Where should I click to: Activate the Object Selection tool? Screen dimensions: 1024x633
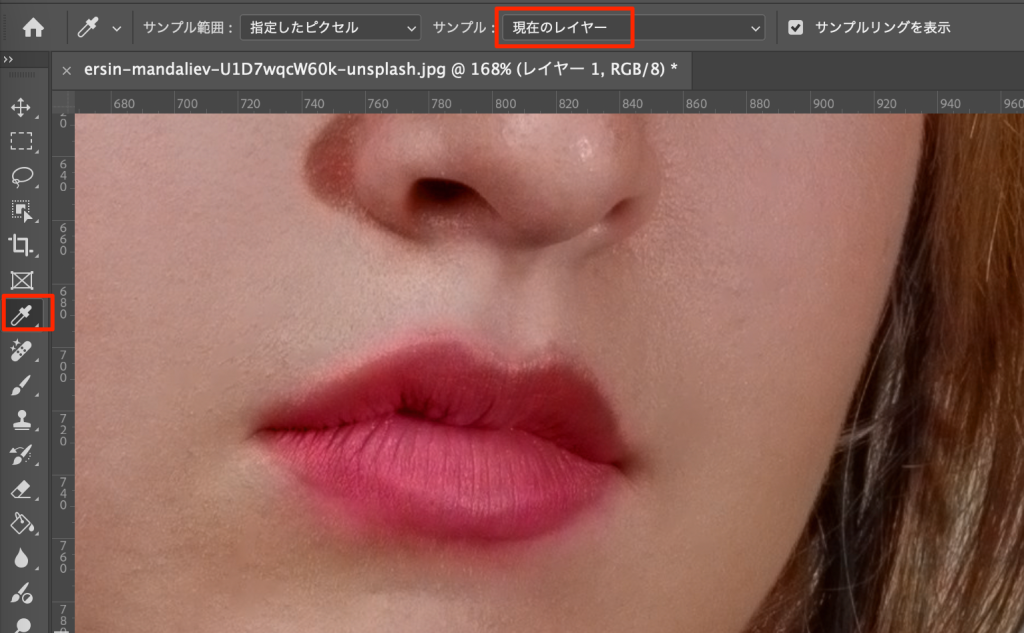pyautogui.click(x=21, y=210)
